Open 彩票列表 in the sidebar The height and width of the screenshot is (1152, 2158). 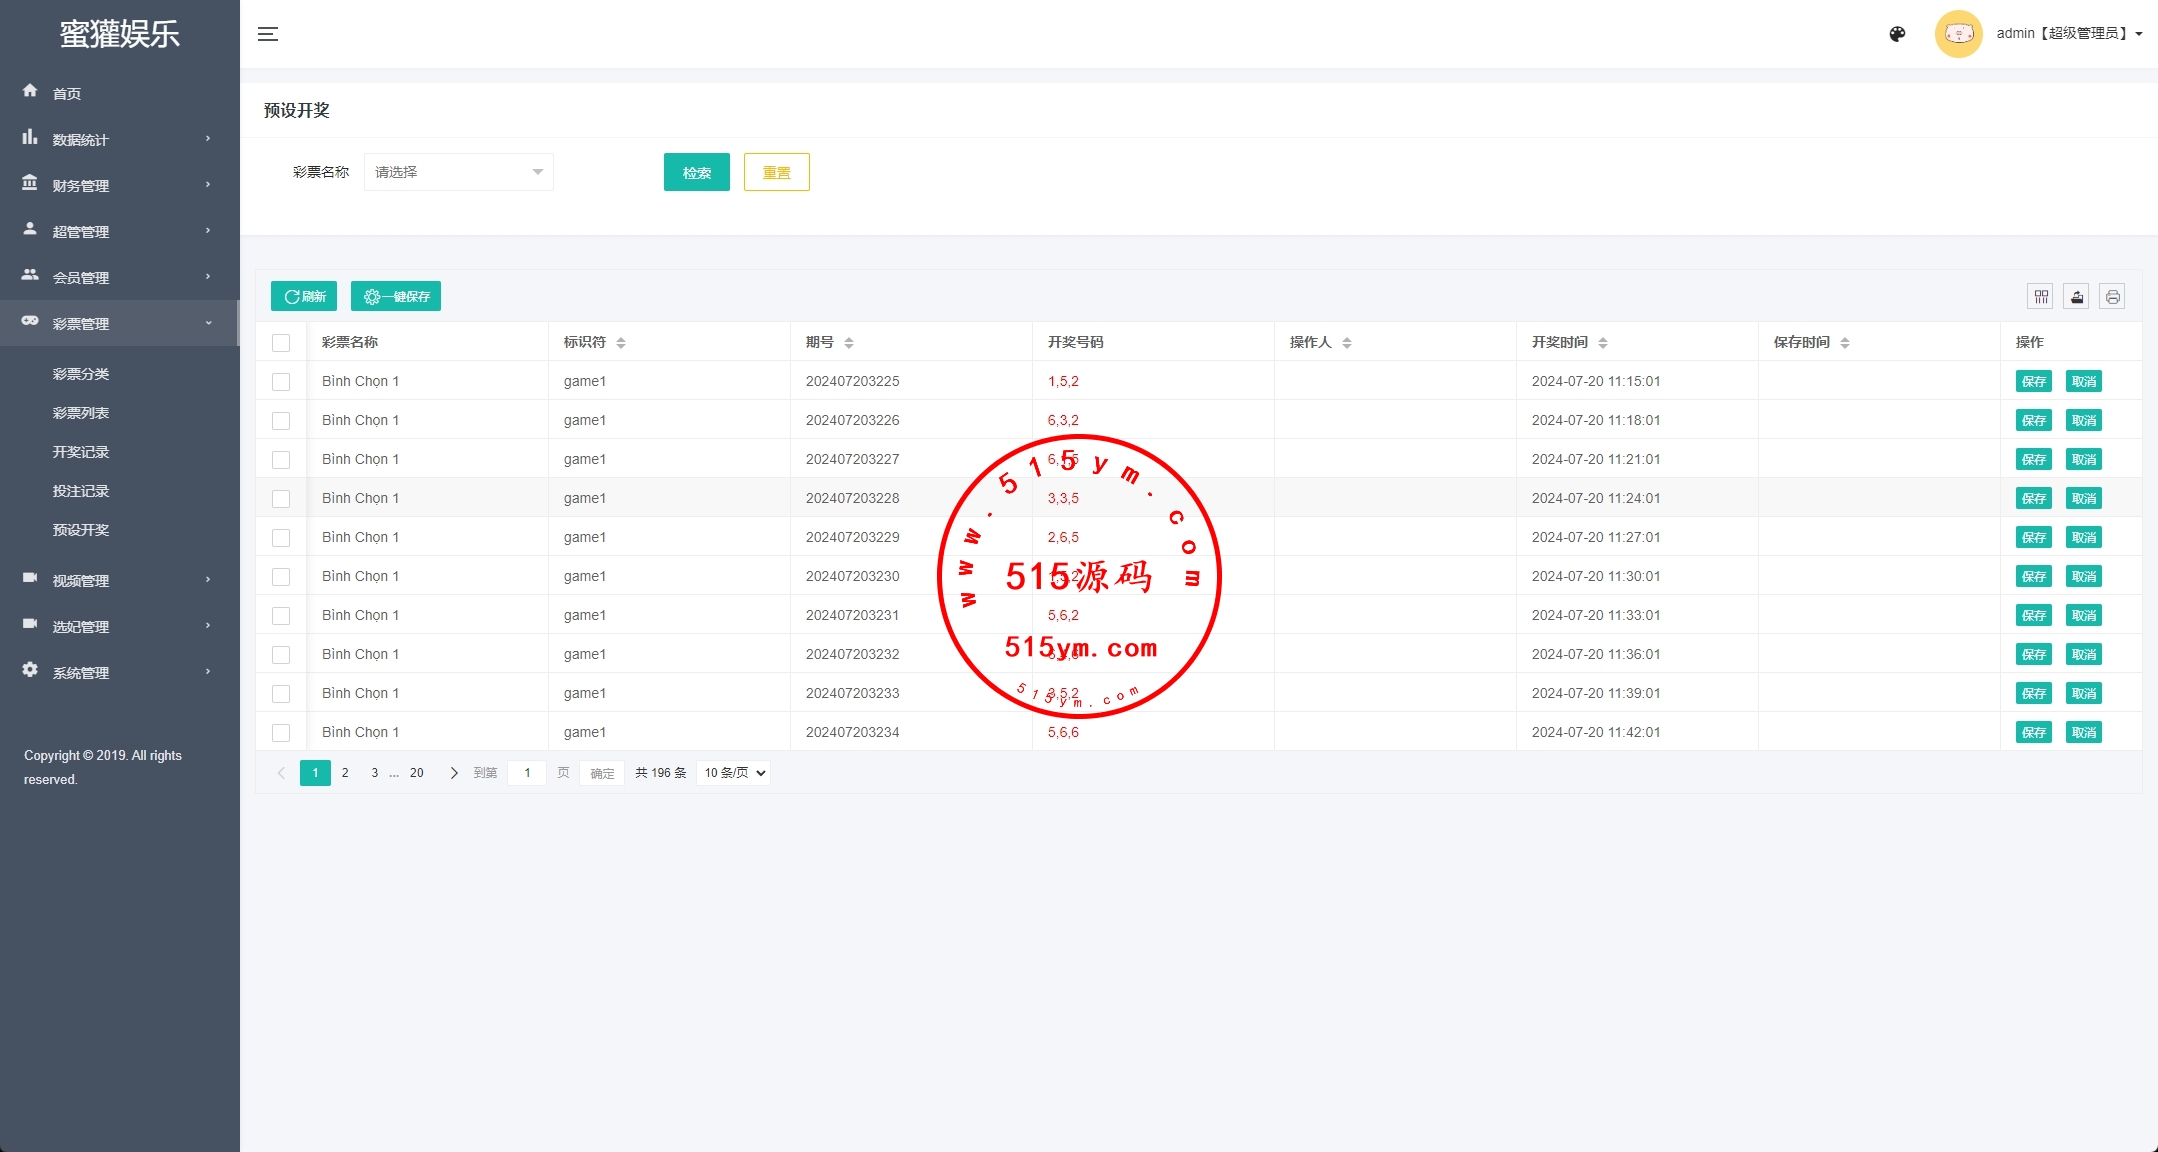tap(81, 413)
